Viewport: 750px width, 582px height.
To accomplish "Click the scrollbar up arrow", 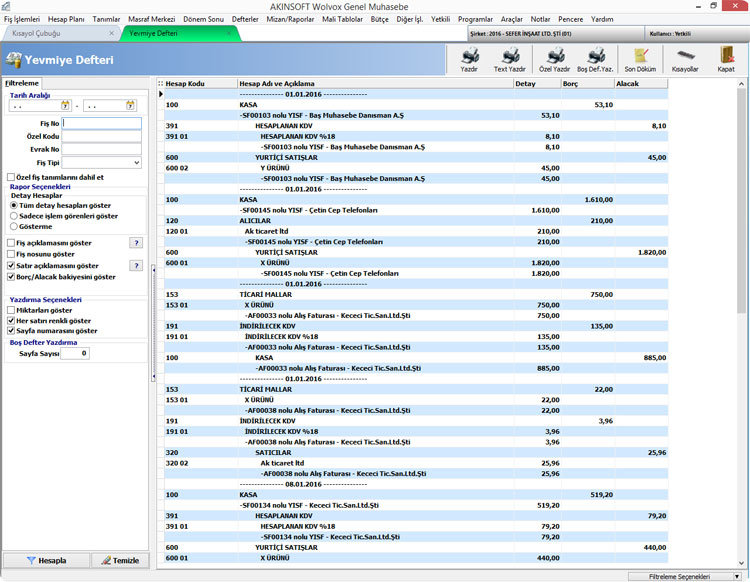I will (x=741, y=84).
